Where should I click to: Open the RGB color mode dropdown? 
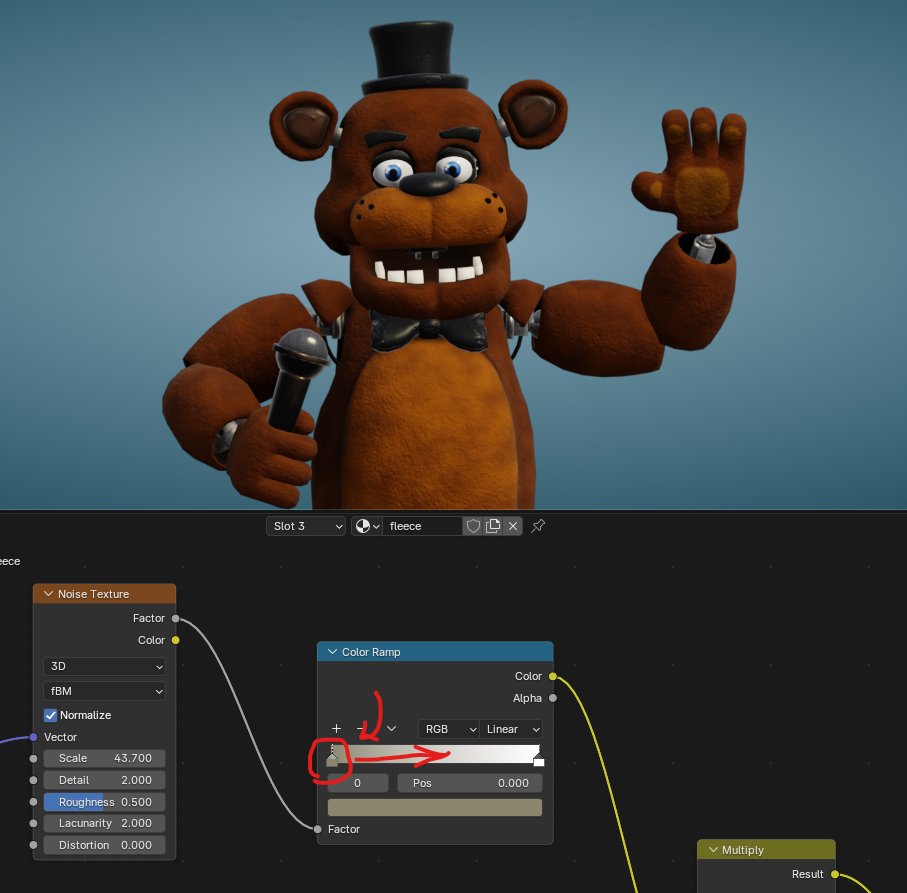pyautogui.click(x=449, y=729)
